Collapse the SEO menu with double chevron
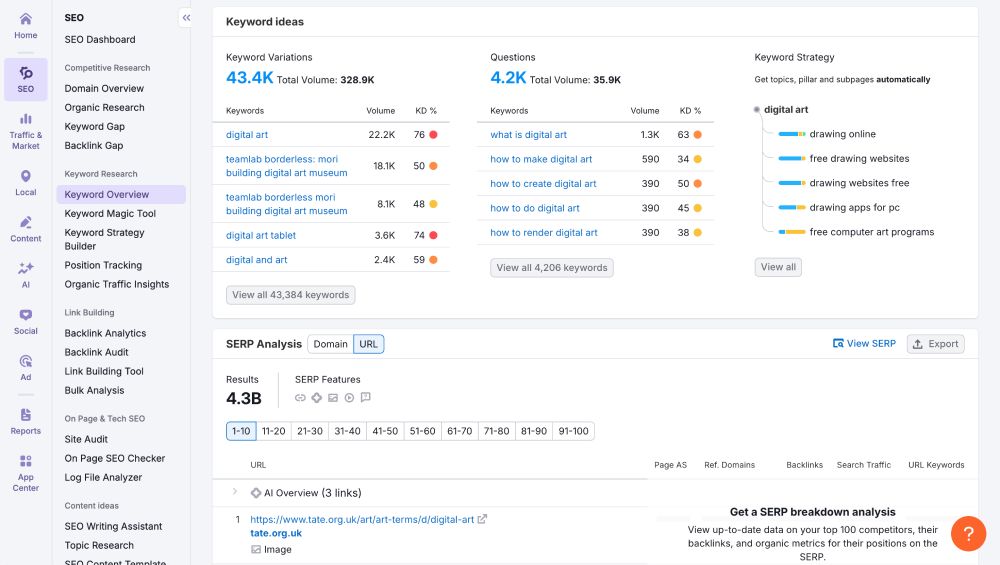Image resolution: width=1000 pixels, height=565 pixels. tap(186, 18)
